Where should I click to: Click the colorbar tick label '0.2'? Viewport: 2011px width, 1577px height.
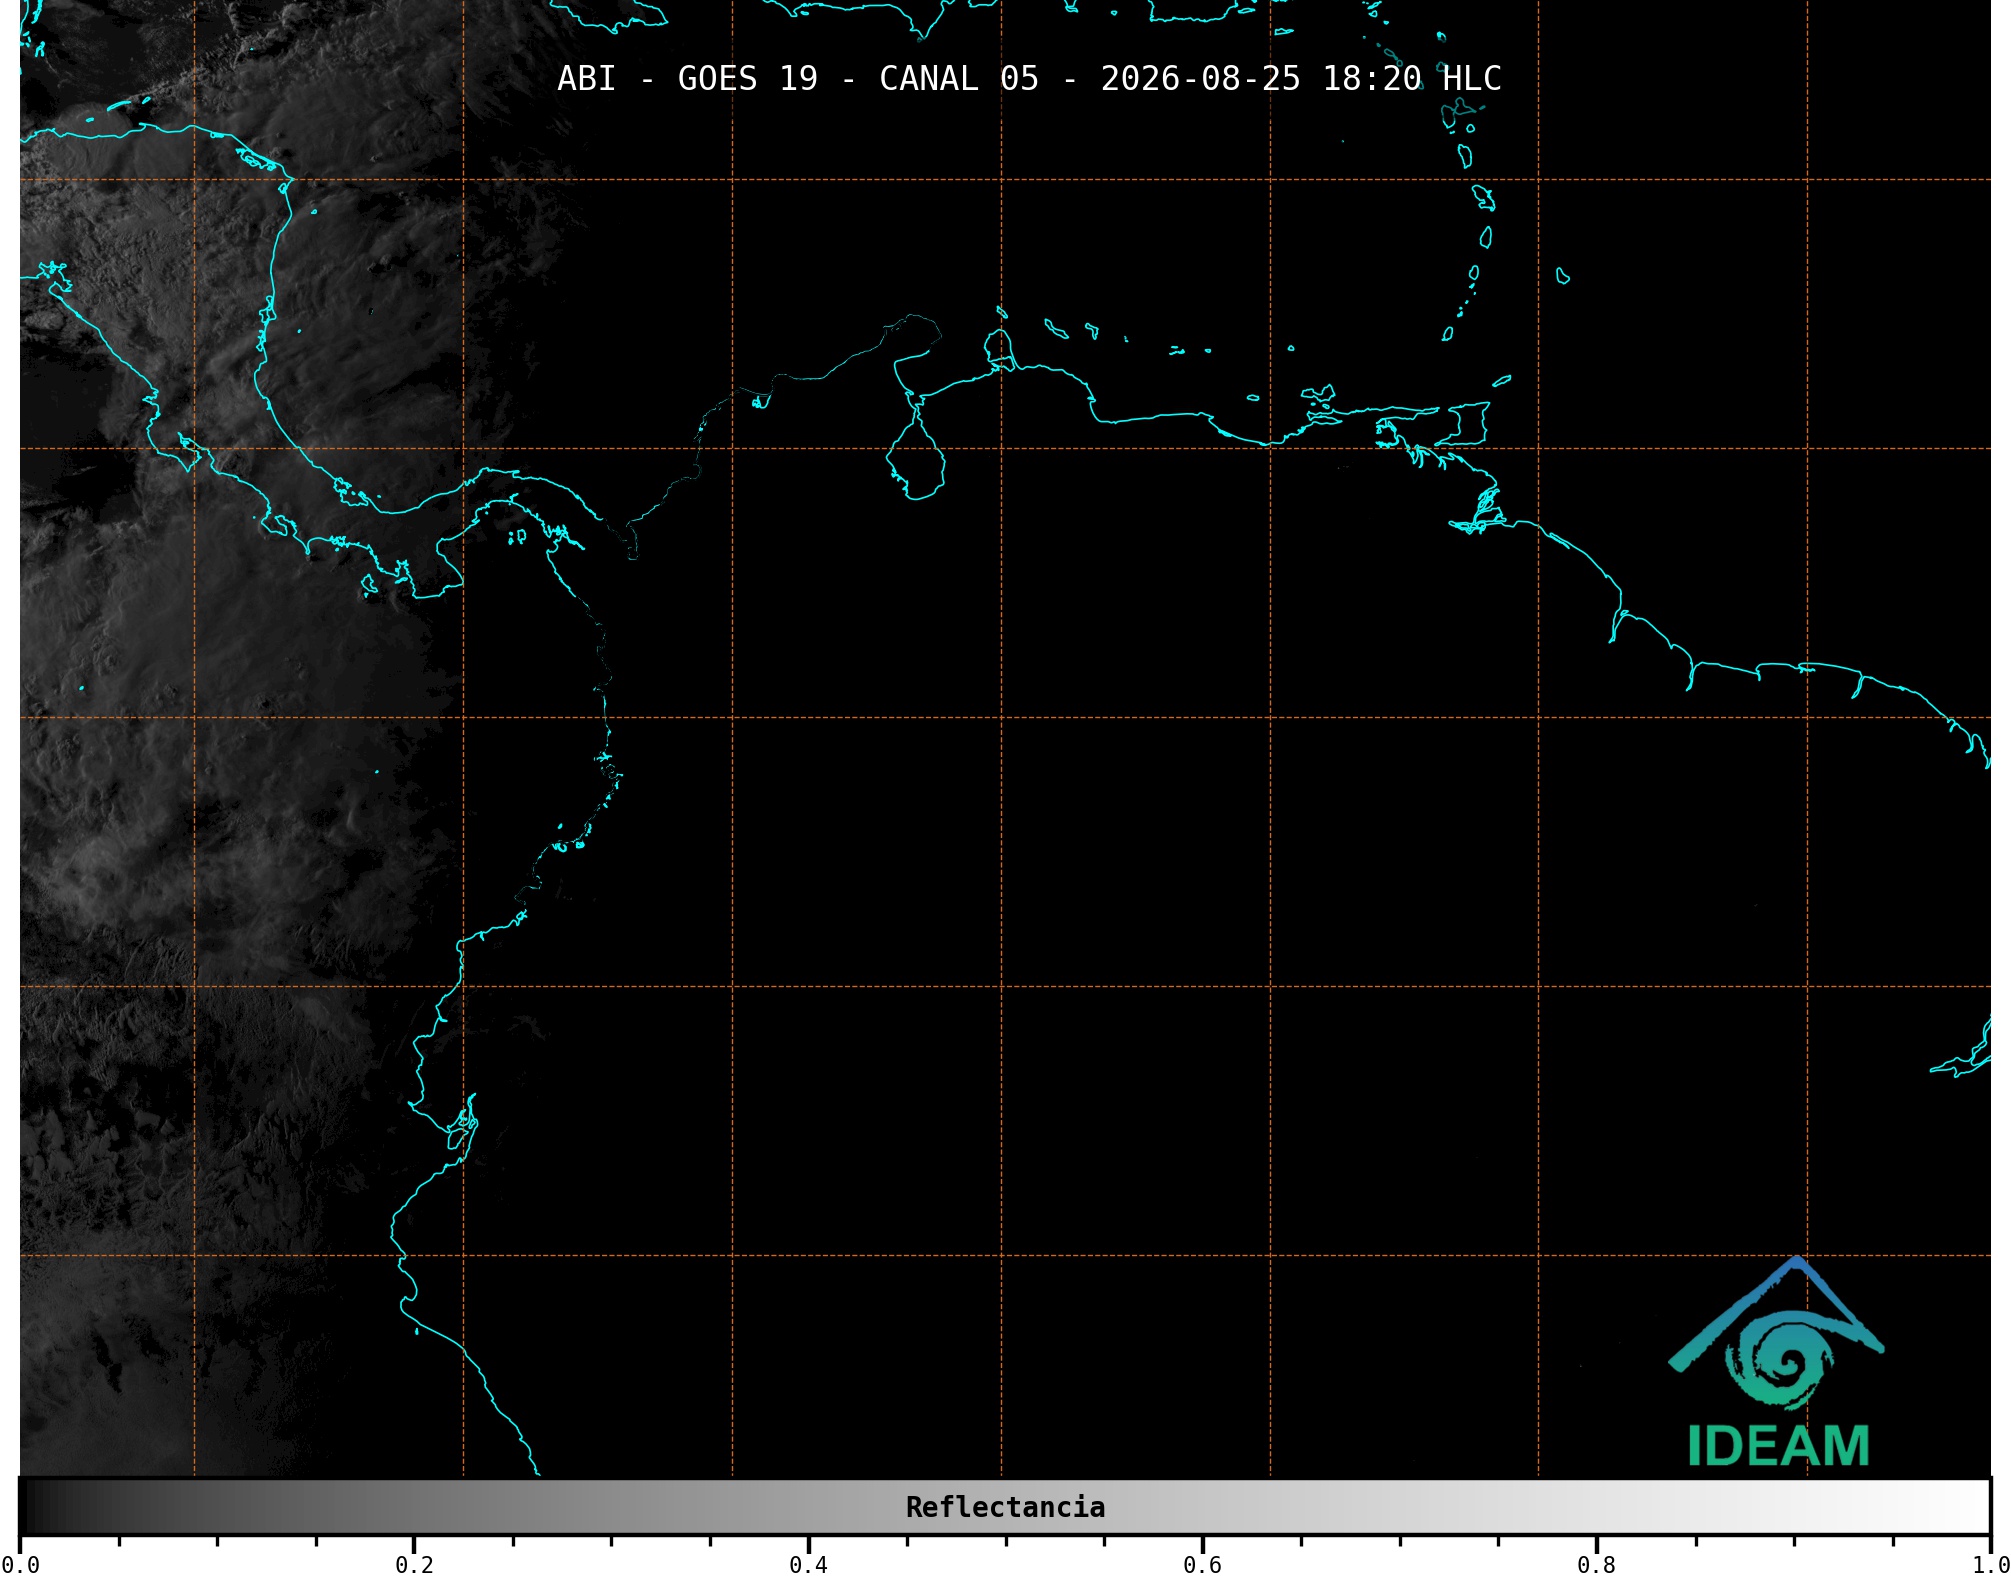point(414,1564)
